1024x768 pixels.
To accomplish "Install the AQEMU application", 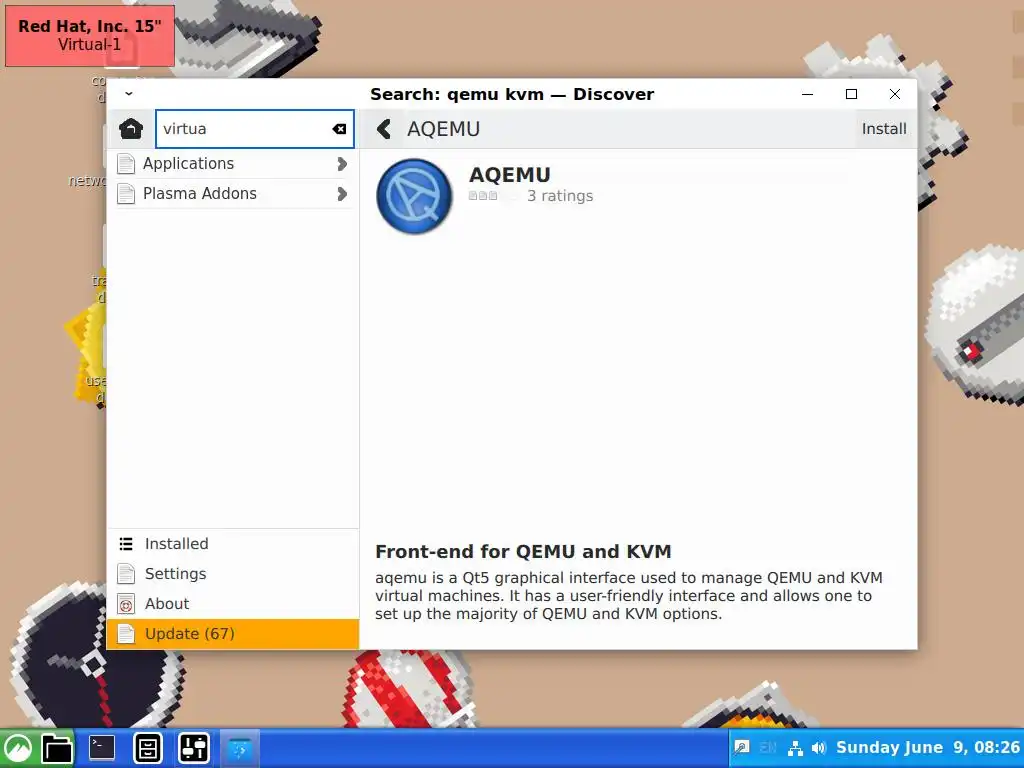I will [884, 129].
